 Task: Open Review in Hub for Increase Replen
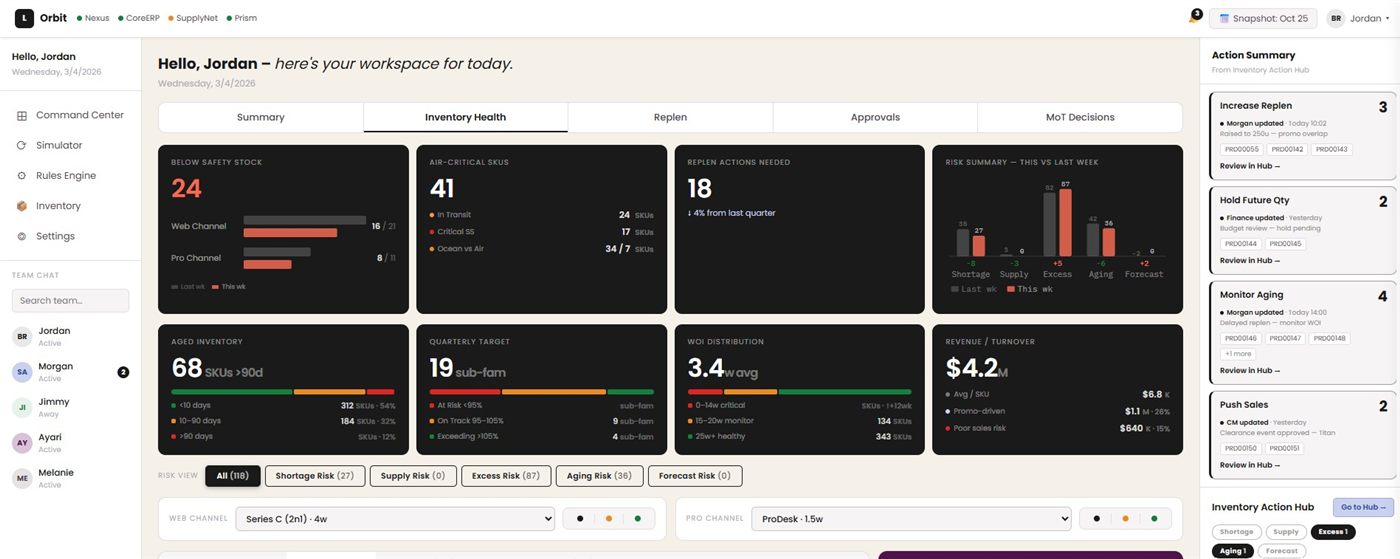click(x=1250, y=166)
